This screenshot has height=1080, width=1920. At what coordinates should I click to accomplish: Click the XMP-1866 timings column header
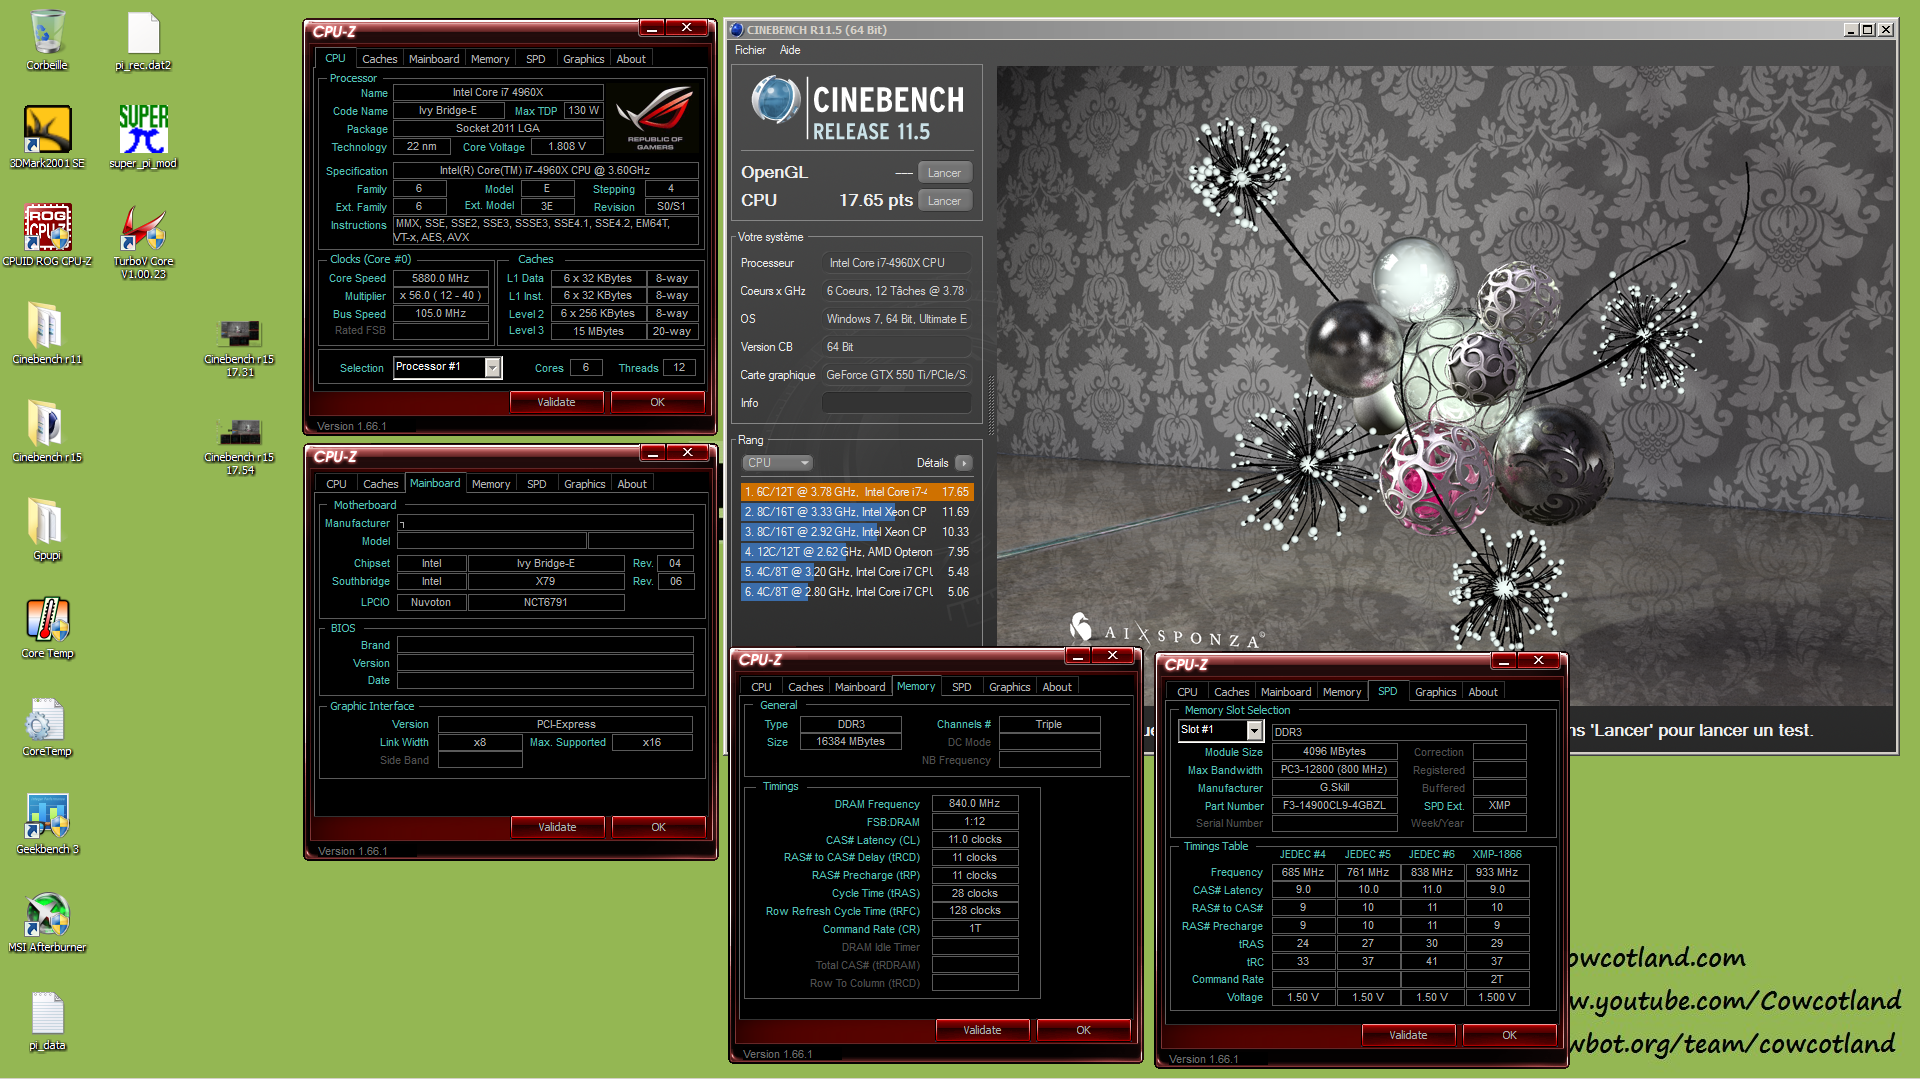point(1497,855)
